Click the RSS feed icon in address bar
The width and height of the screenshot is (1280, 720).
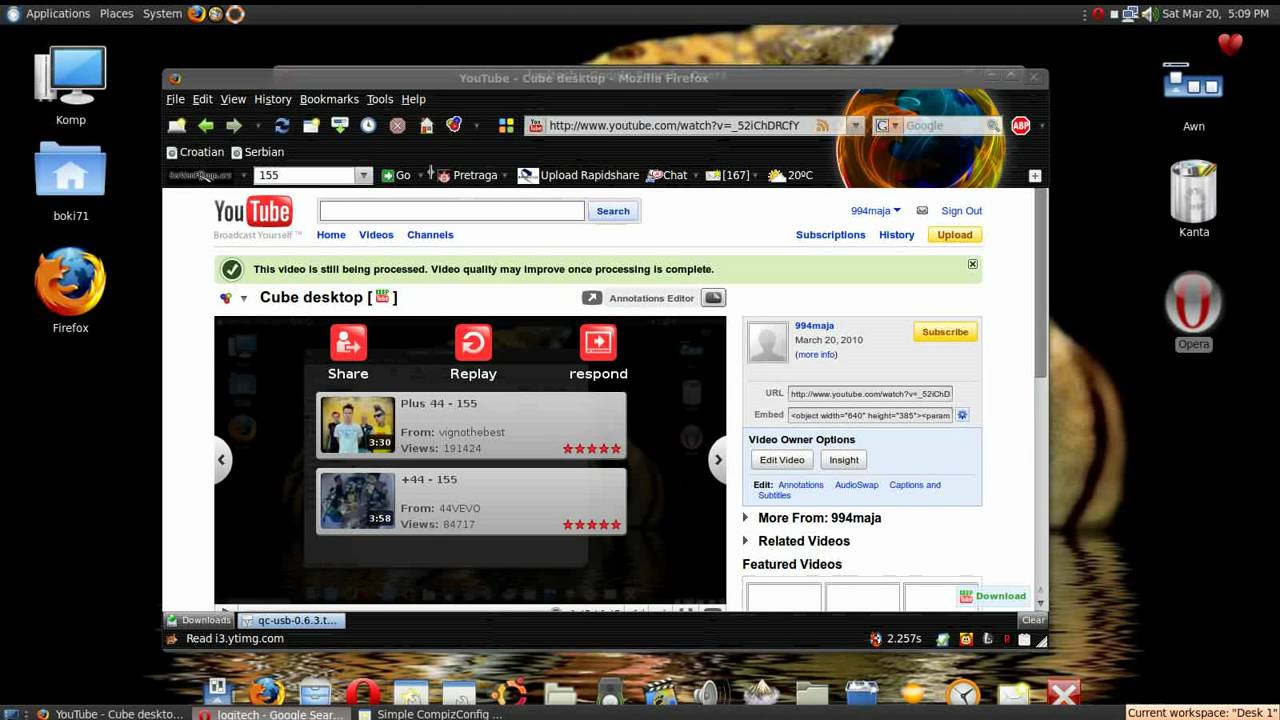[x=822, y=126]
